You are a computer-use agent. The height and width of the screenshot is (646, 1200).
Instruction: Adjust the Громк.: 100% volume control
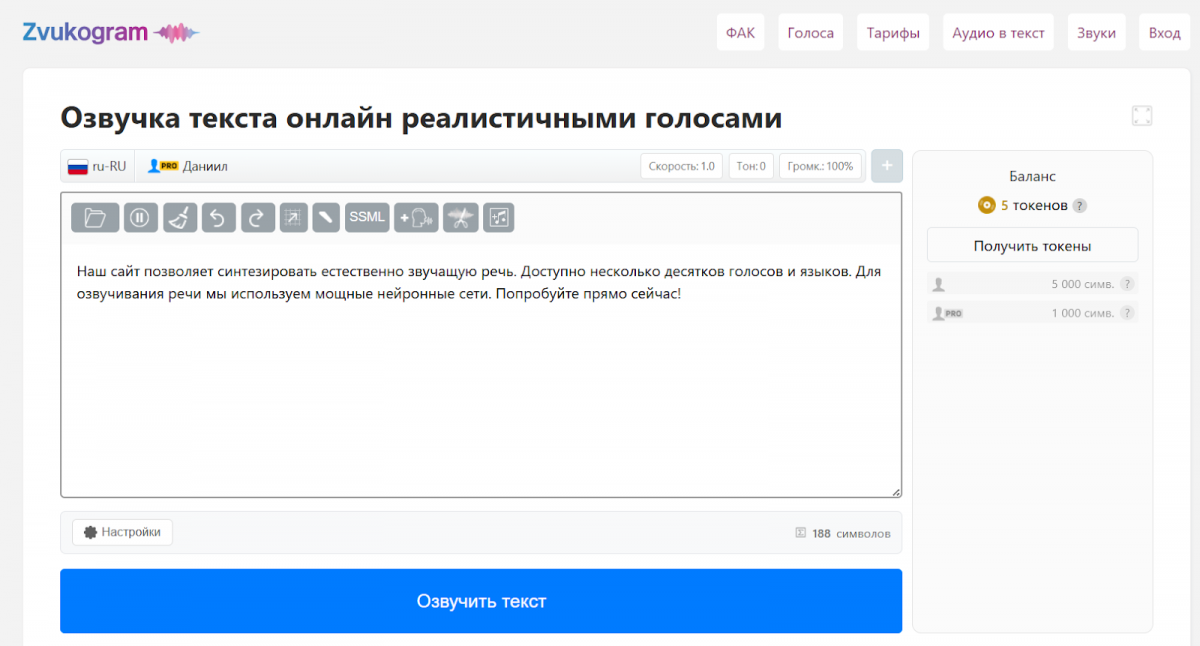(x=820, y=166)
